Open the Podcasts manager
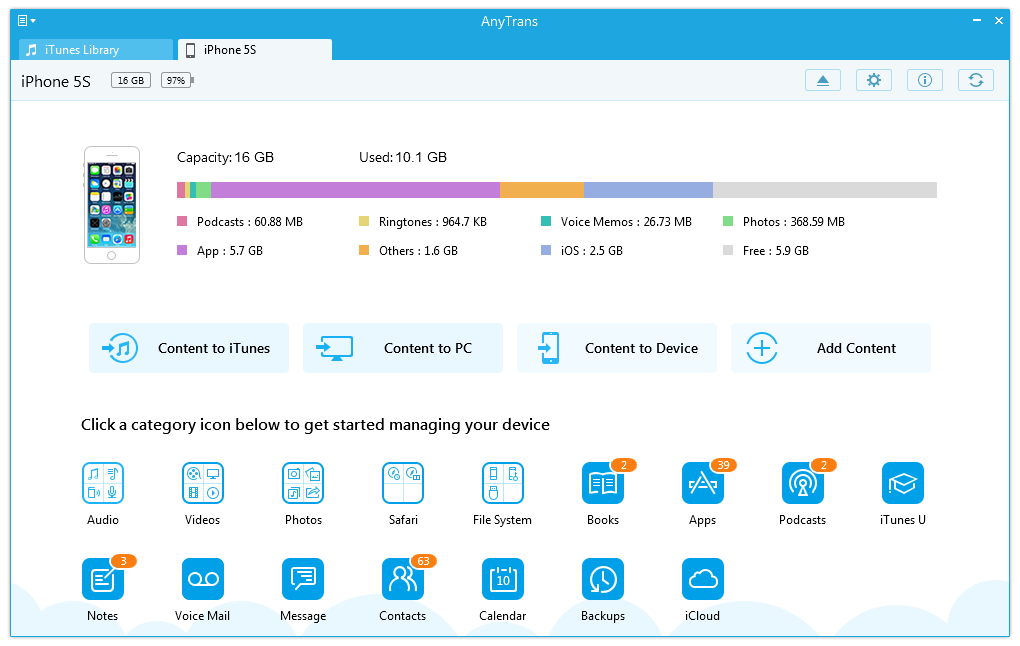The width and height of the screenshot is (1020, 646). pos(802,483)
